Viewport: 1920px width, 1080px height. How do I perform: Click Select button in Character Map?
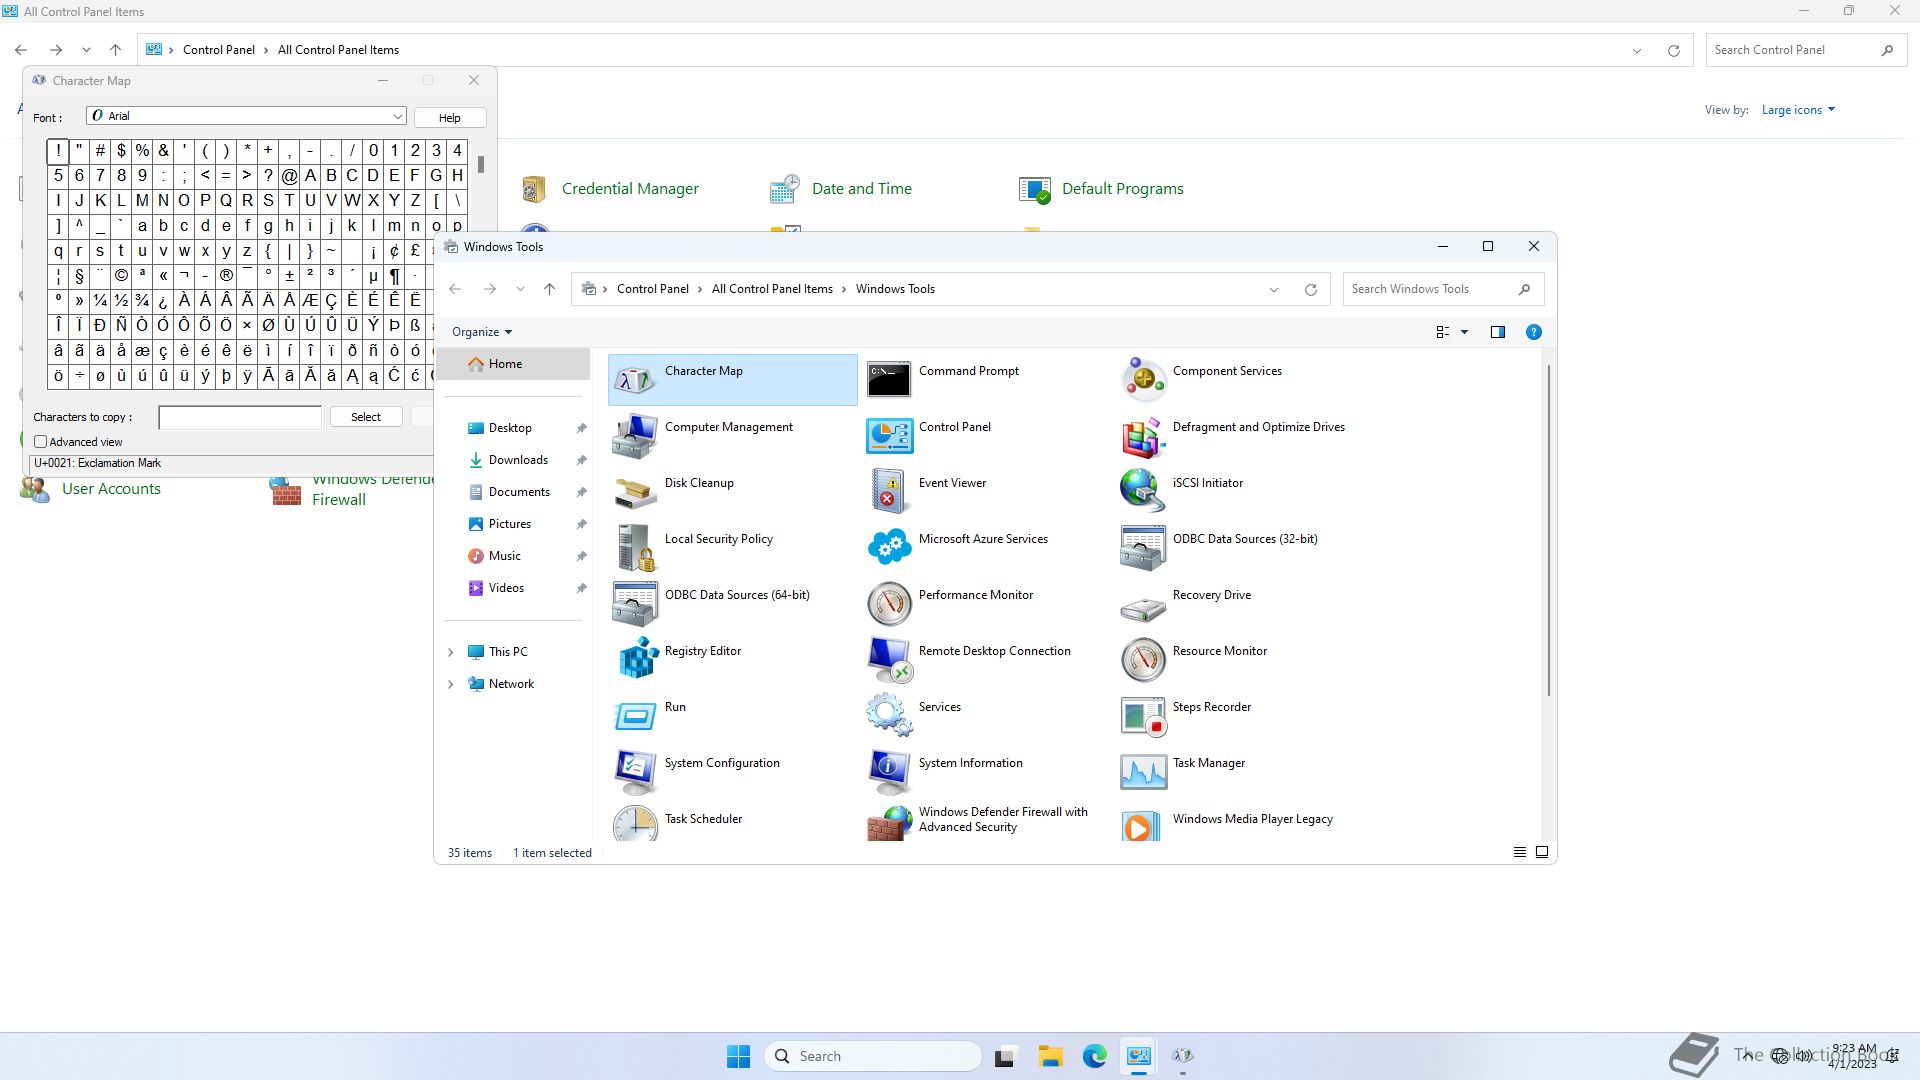click(x=366, y=417)
